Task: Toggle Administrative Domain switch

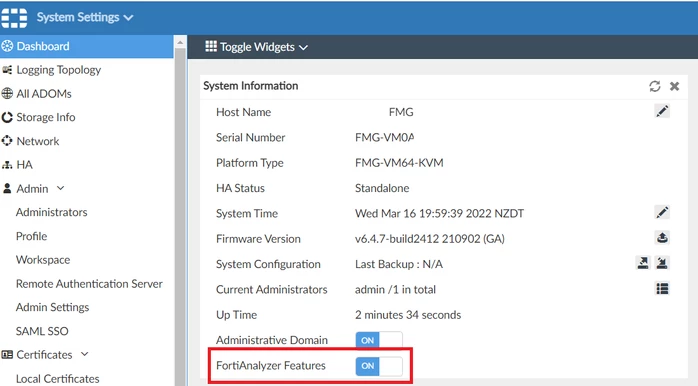Action: coord(379,340)
